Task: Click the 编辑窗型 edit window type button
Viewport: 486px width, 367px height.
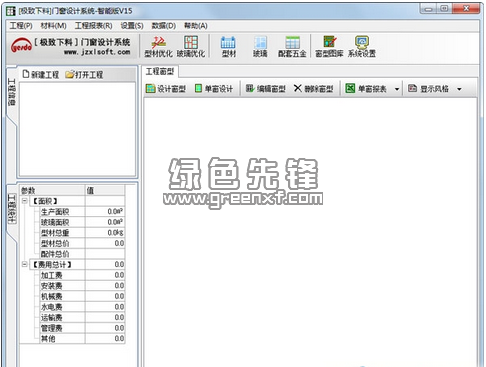Action: [x=266, y=89]
